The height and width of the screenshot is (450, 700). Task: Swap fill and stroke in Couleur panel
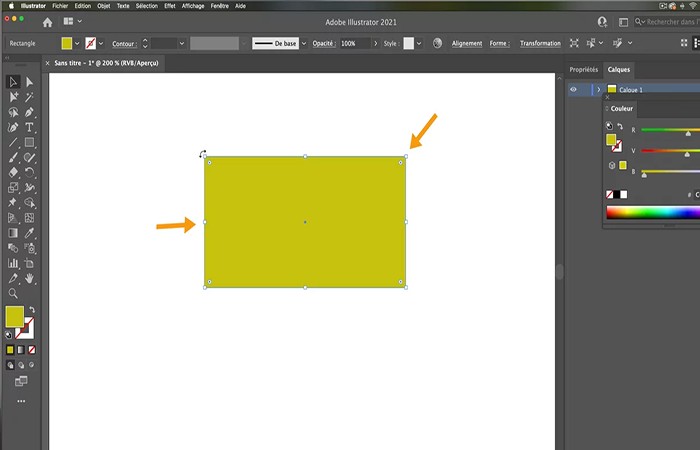click(x=620, y=127)
